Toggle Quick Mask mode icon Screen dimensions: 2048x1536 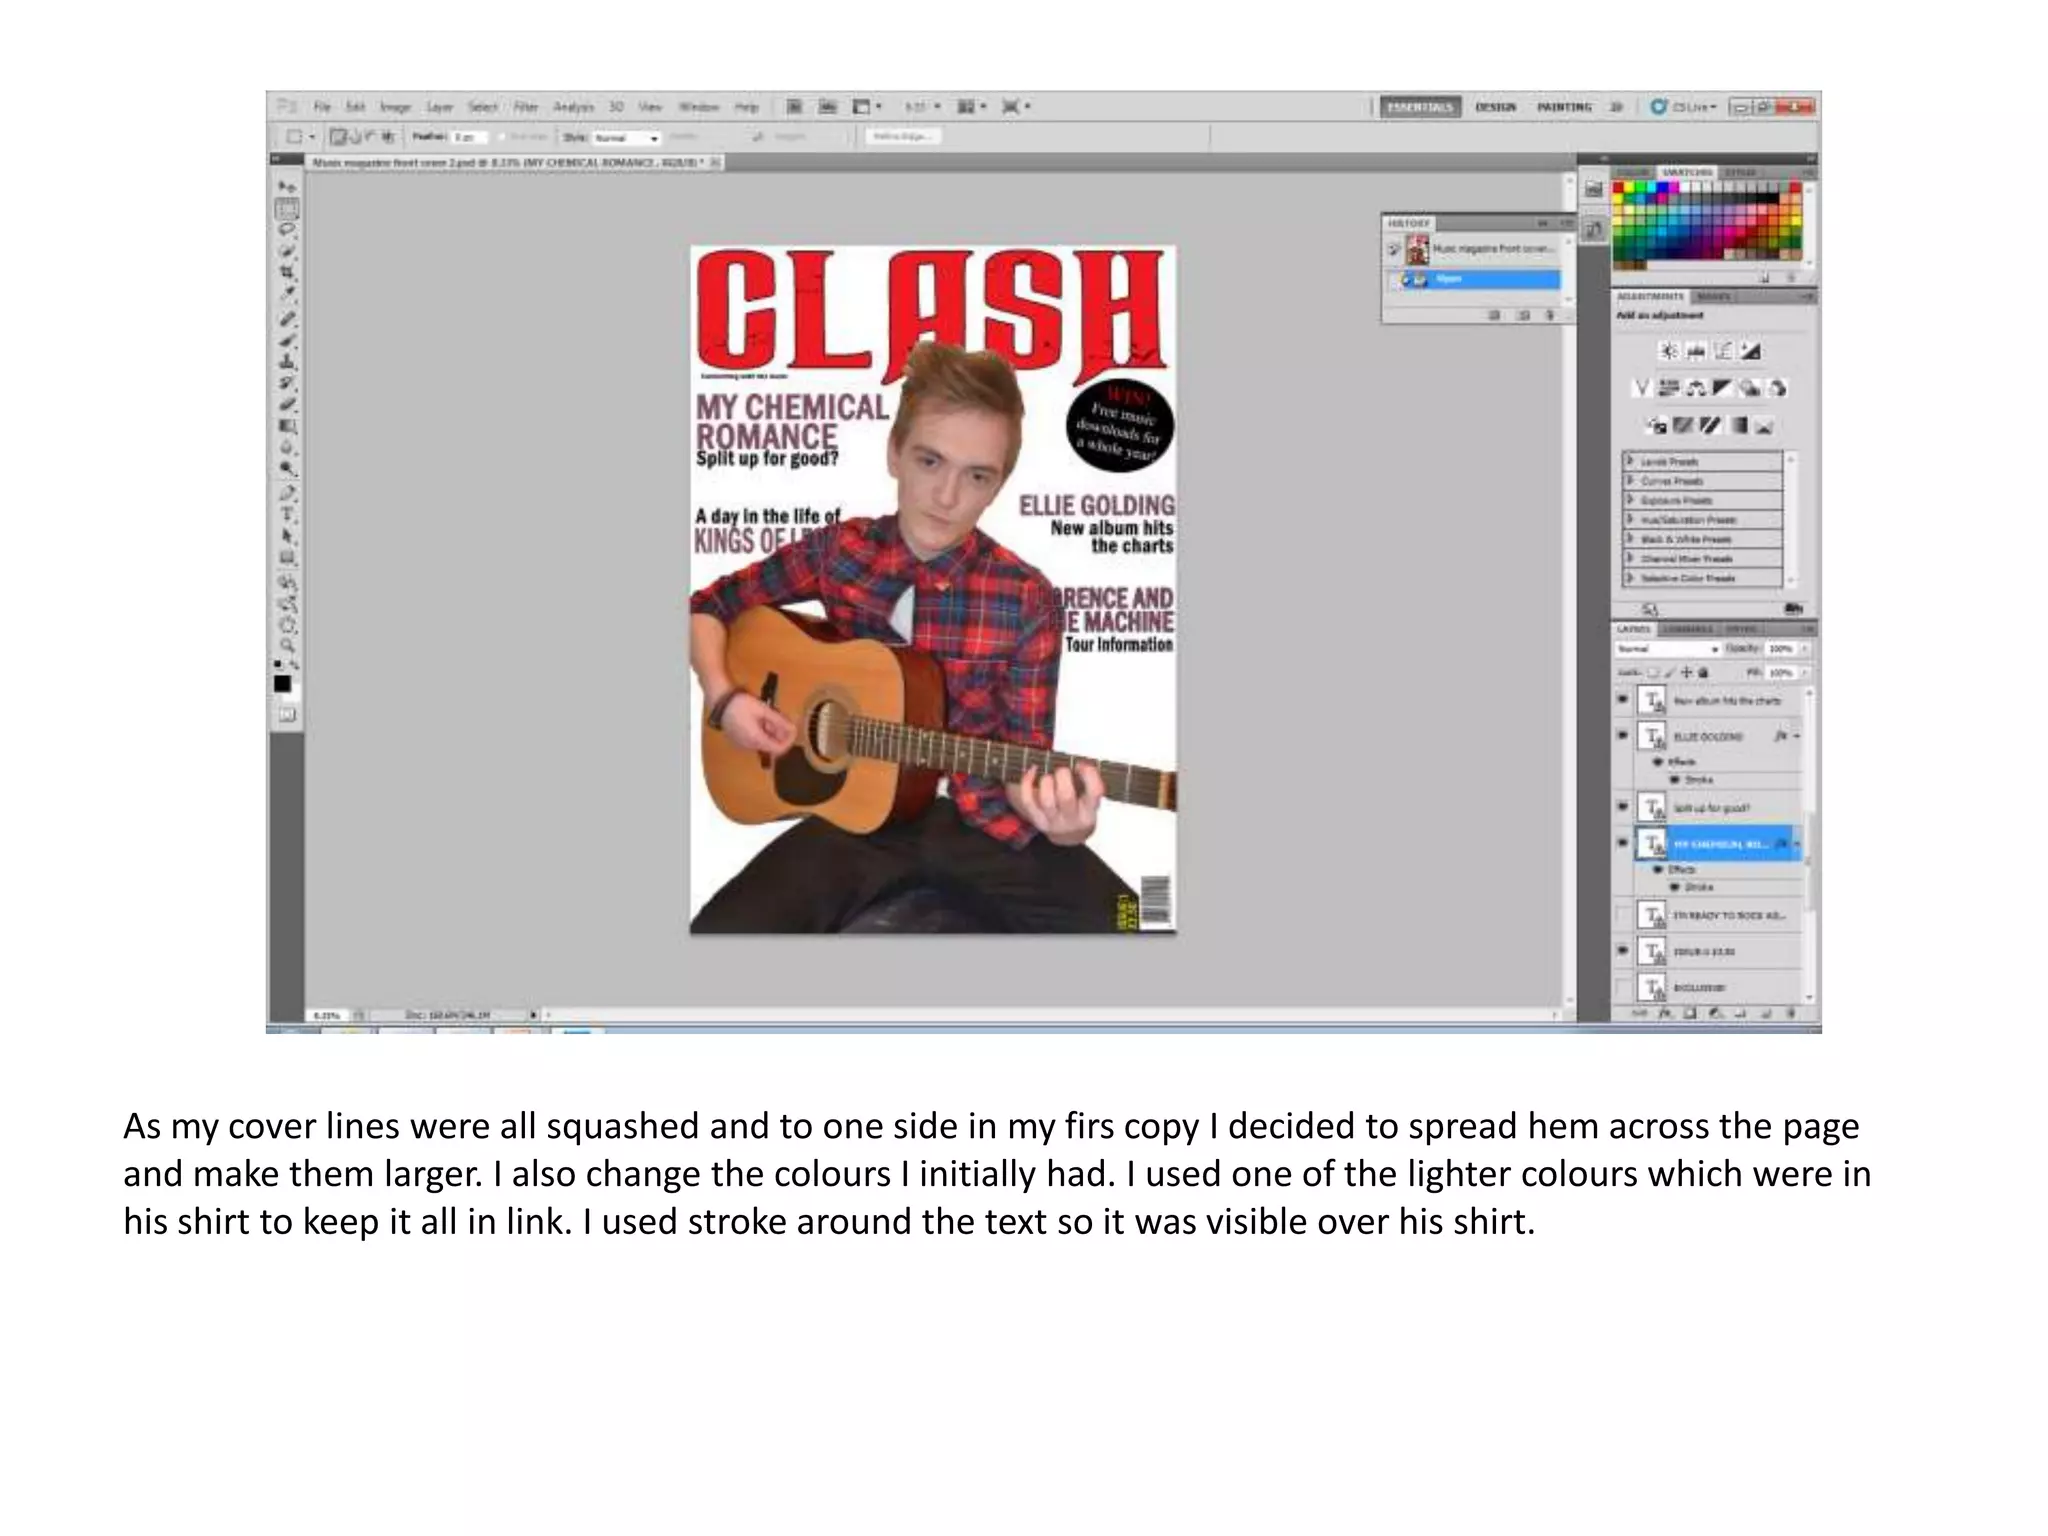[287, 715]
